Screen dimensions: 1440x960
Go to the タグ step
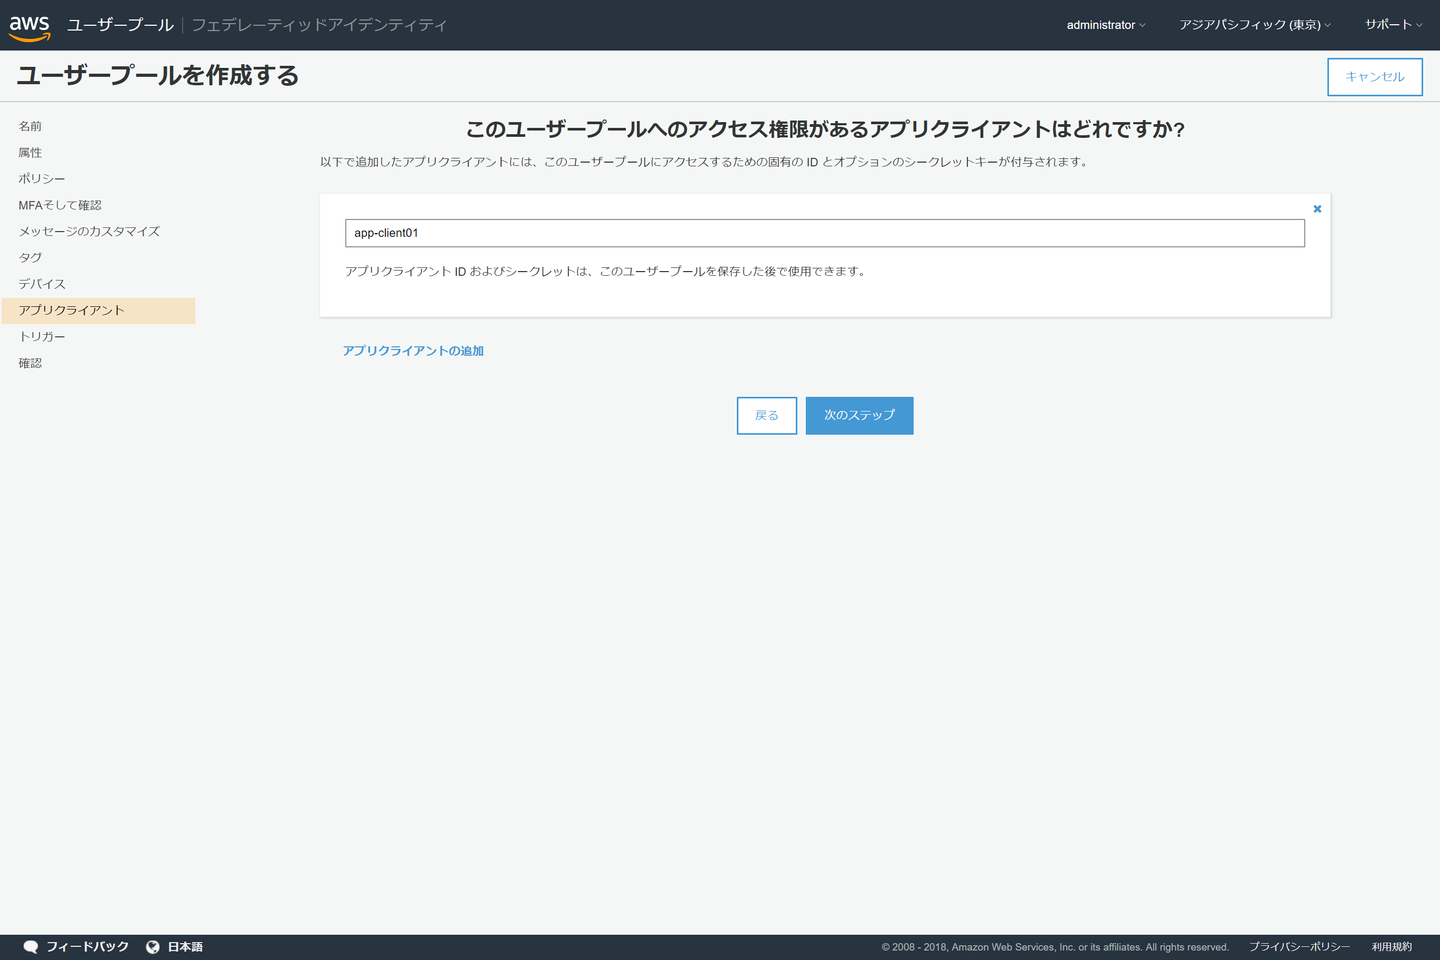coord(30,258)
